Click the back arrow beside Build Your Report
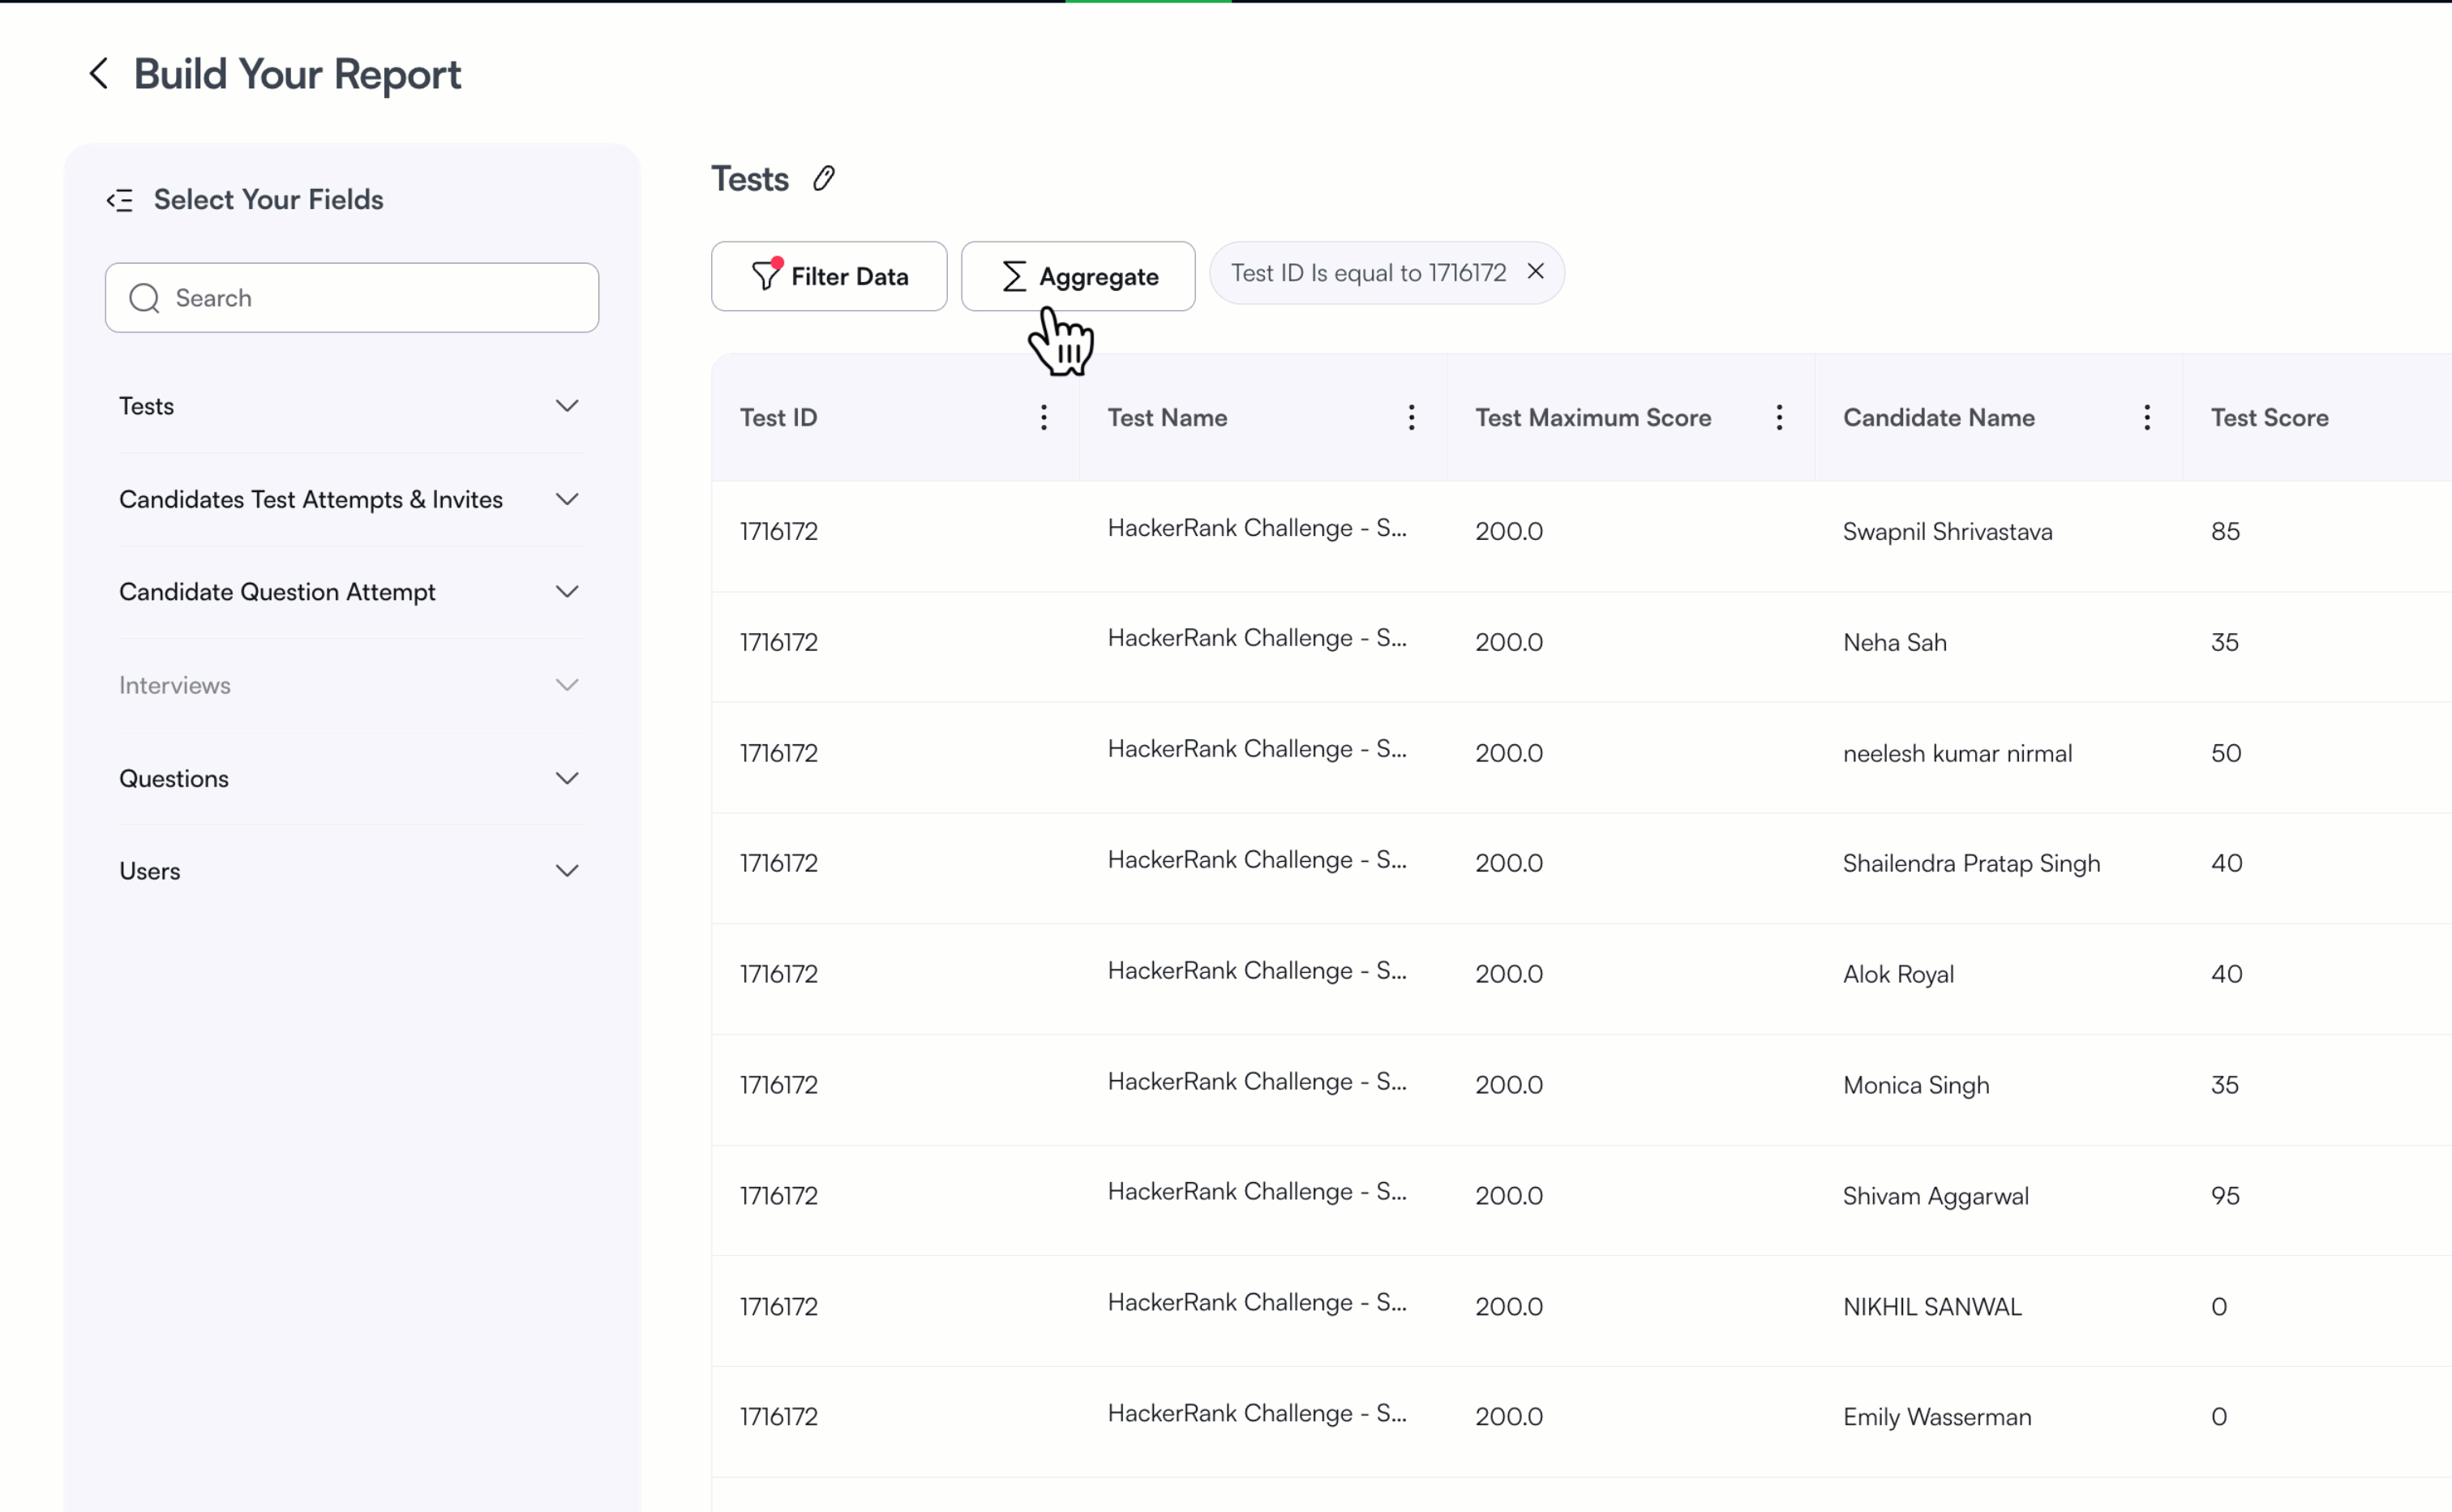The height and width of the screenshot is (1512, 2452). click(98, 73)
